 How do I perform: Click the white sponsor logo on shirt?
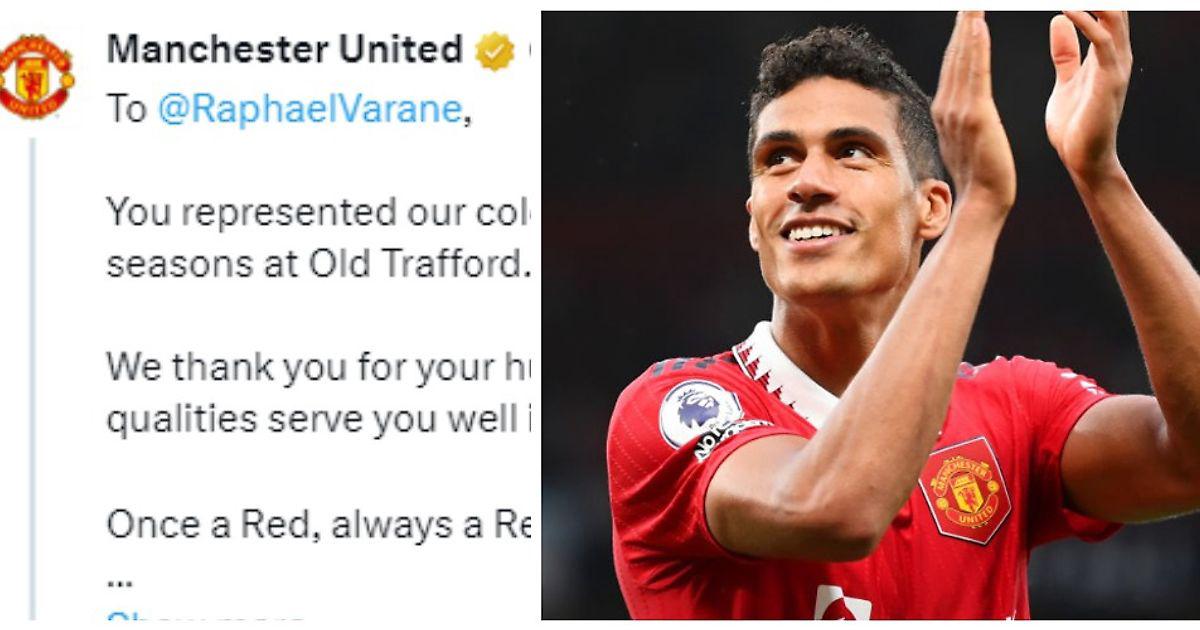click(842, 603)
